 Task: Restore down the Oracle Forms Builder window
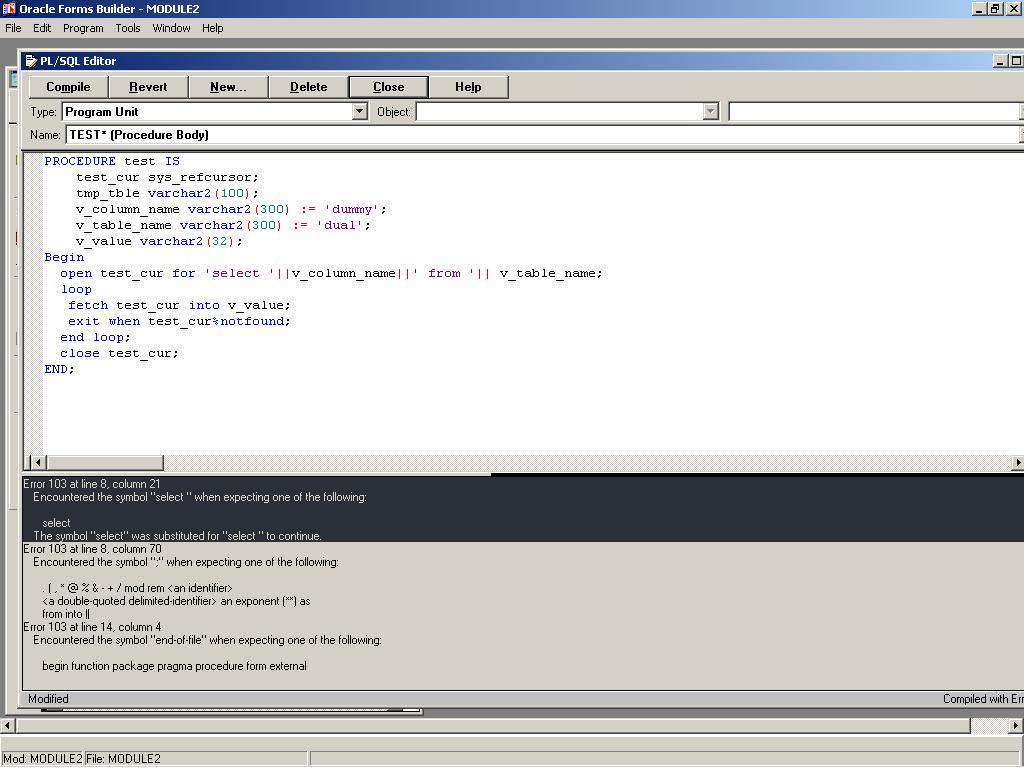(994, 9)
